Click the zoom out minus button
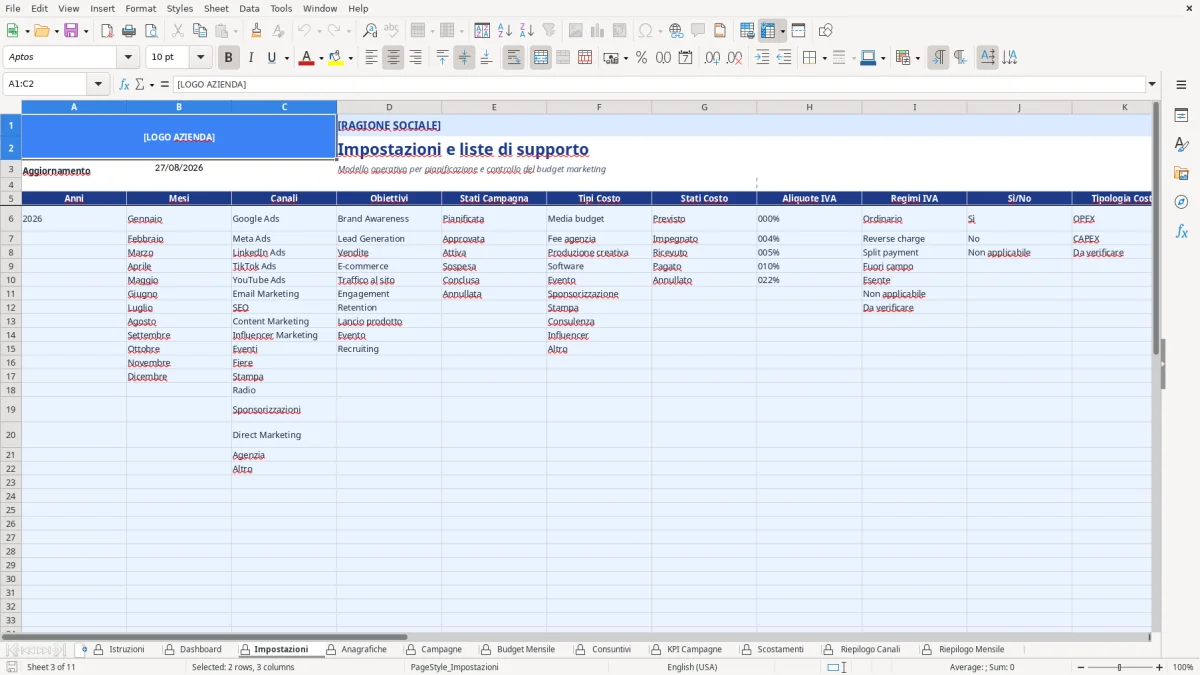Viewport: 1200px width, 675px height. [1081, 667]
